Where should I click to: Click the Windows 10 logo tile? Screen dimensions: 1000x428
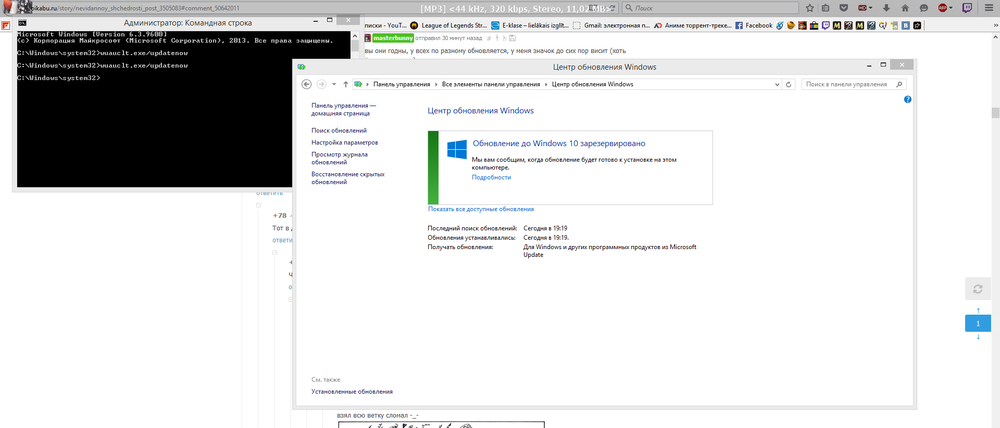click(457, 150)
